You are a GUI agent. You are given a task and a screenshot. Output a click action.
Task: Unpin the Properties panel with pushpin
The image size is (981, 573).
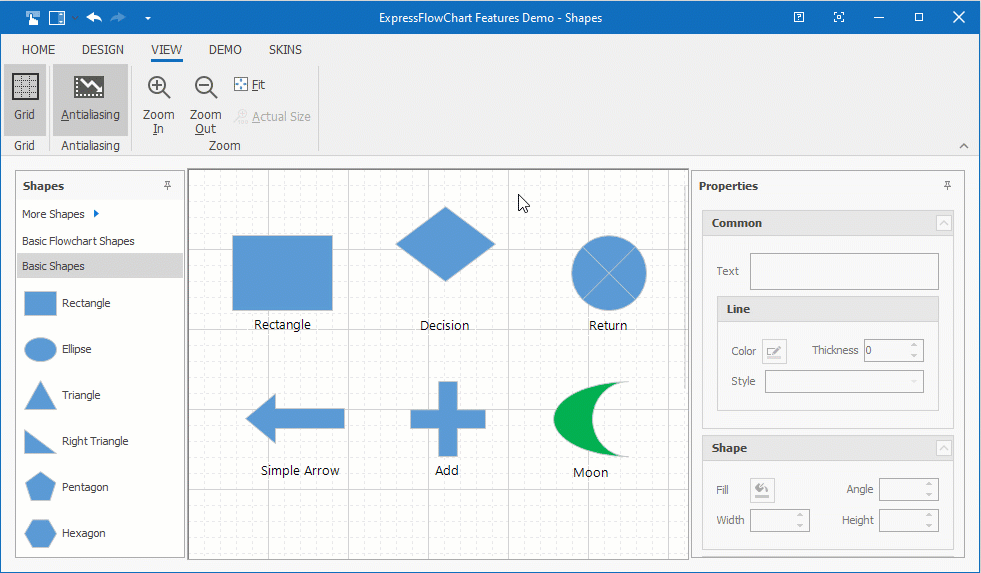pos(947,186)
